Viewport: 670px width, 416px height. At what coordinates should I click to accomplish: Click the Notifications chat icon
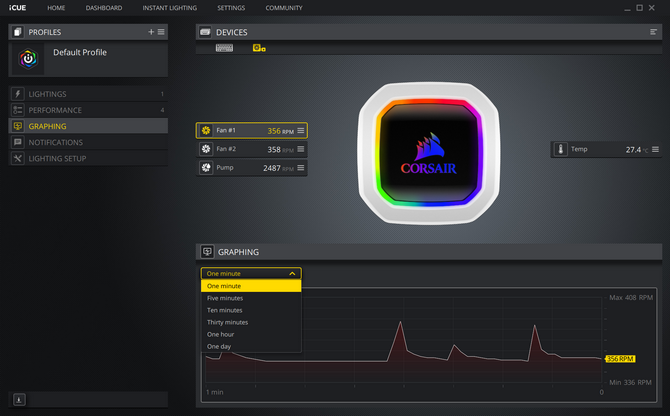point(18,142)
